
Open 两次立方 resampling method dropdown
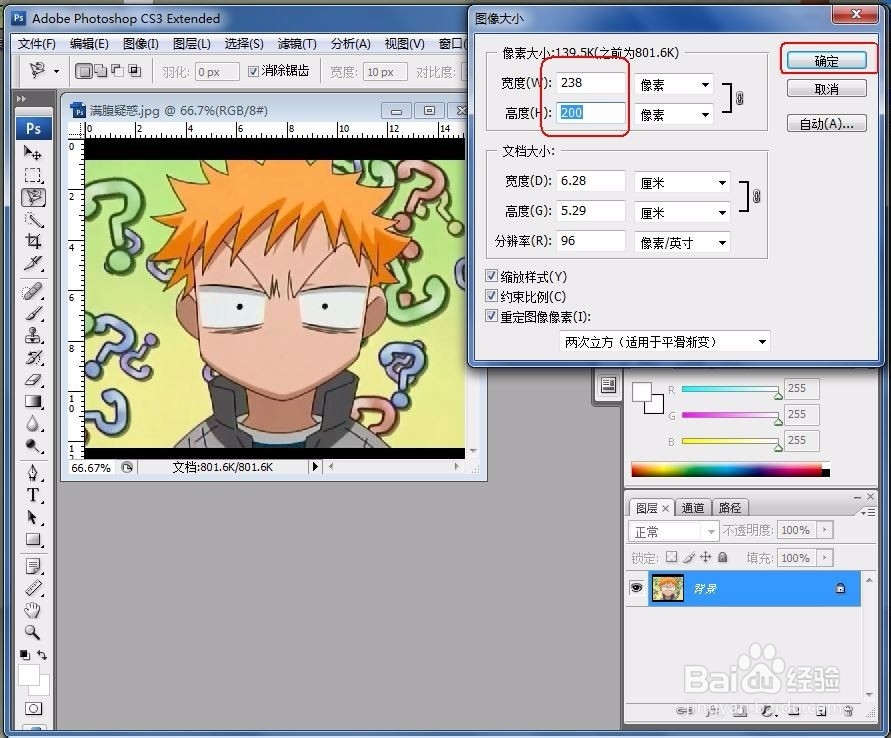pos(665,341)
